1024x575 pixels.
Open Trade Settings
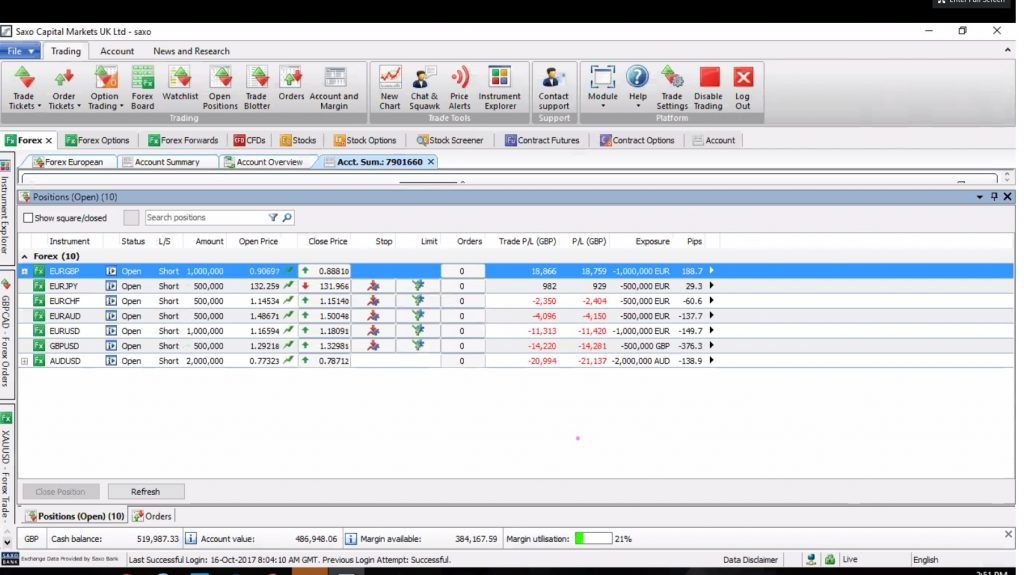click(672, 88)
